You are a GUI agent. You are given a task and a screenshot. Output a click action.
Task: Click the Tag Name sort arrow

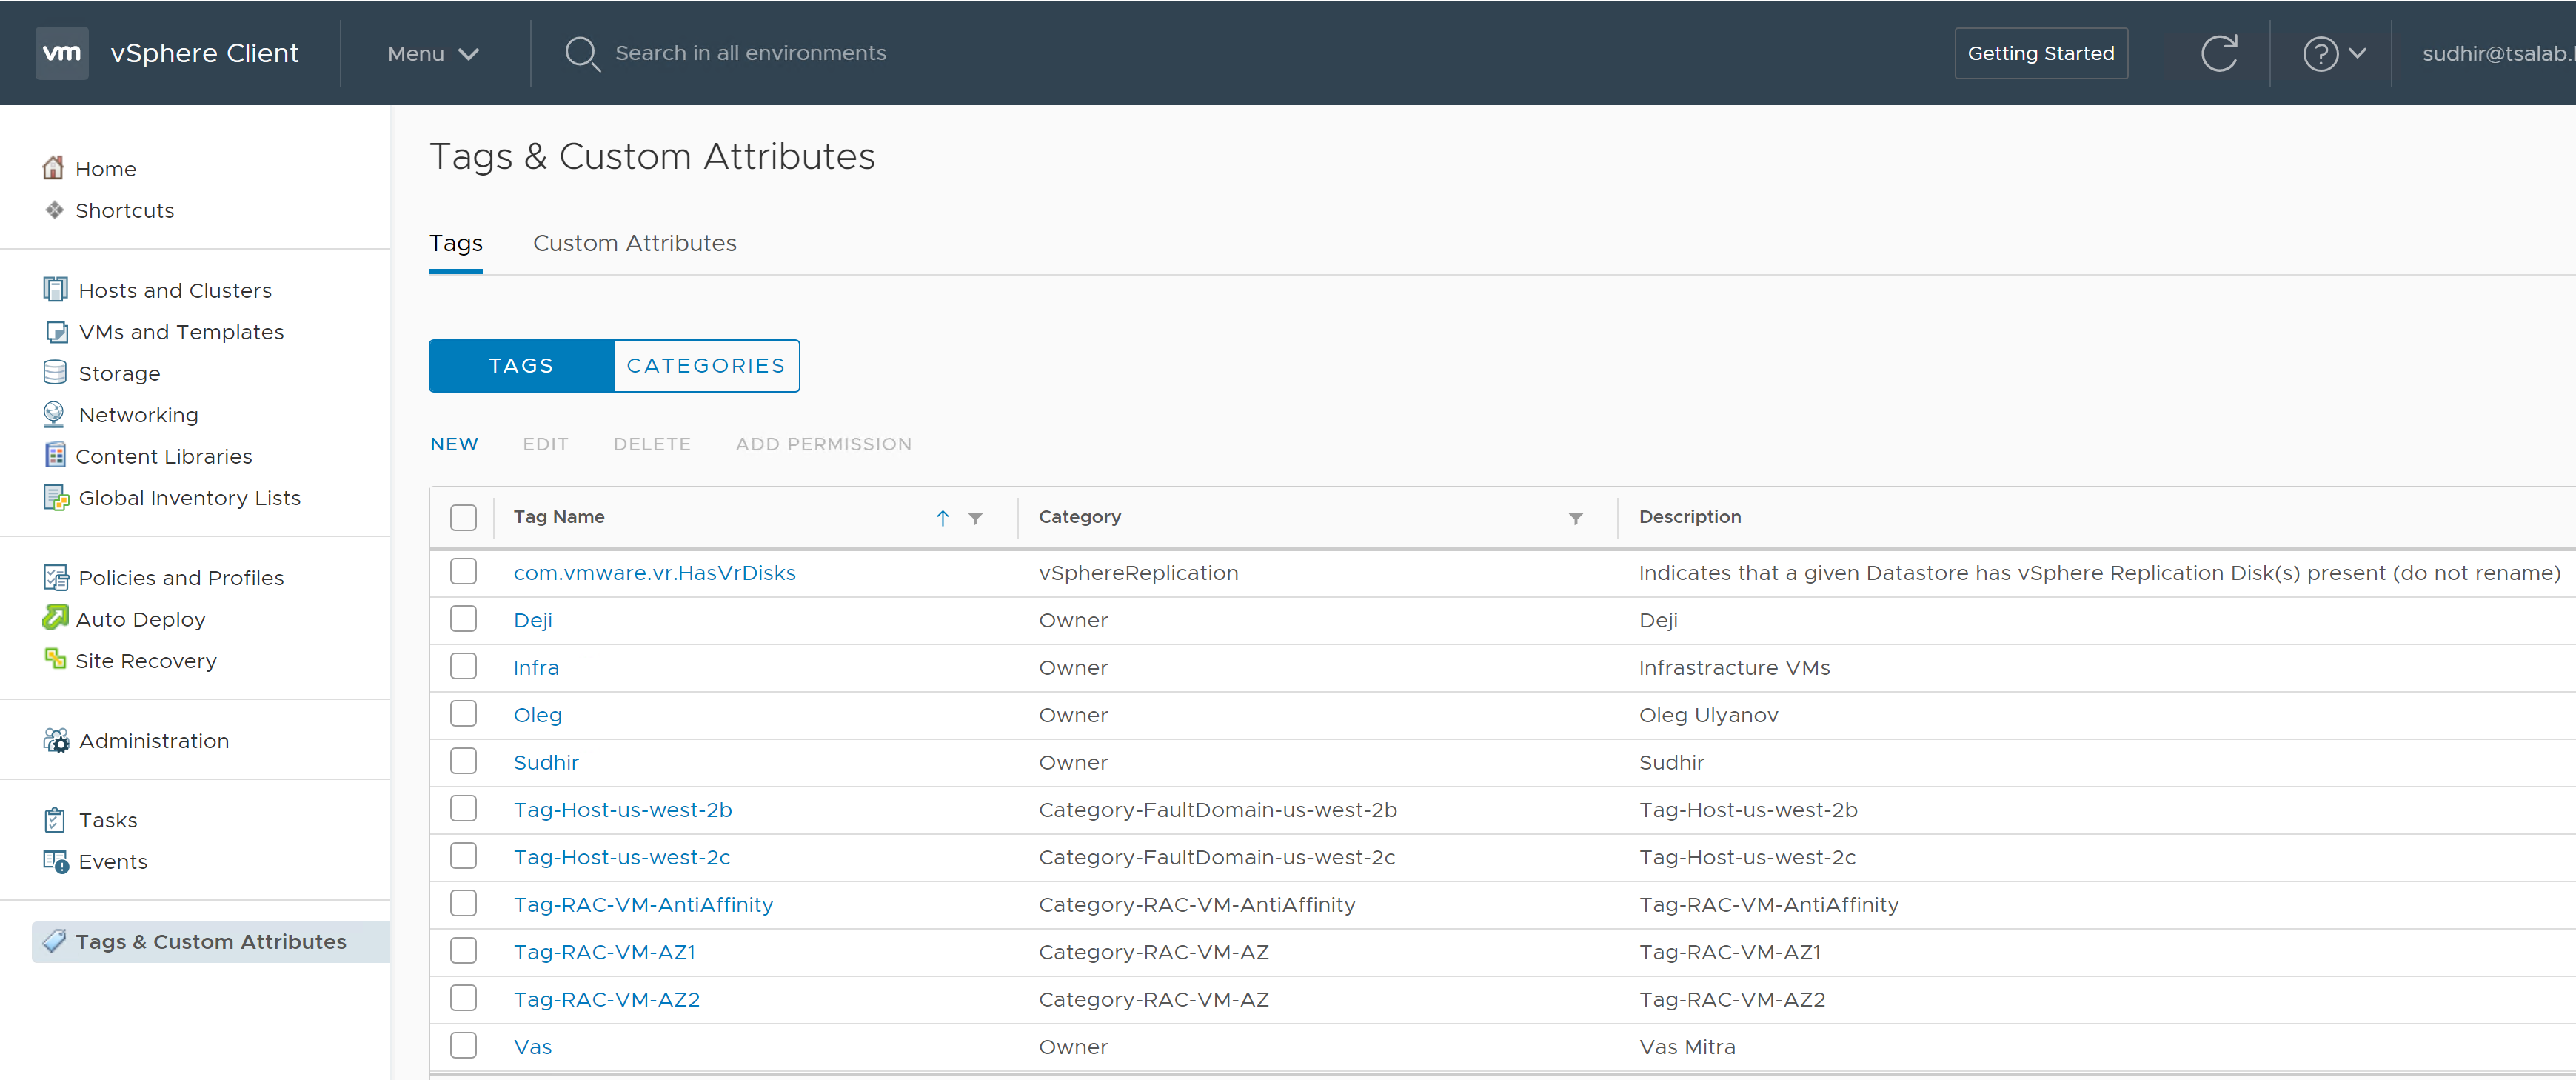click(942, 518)
